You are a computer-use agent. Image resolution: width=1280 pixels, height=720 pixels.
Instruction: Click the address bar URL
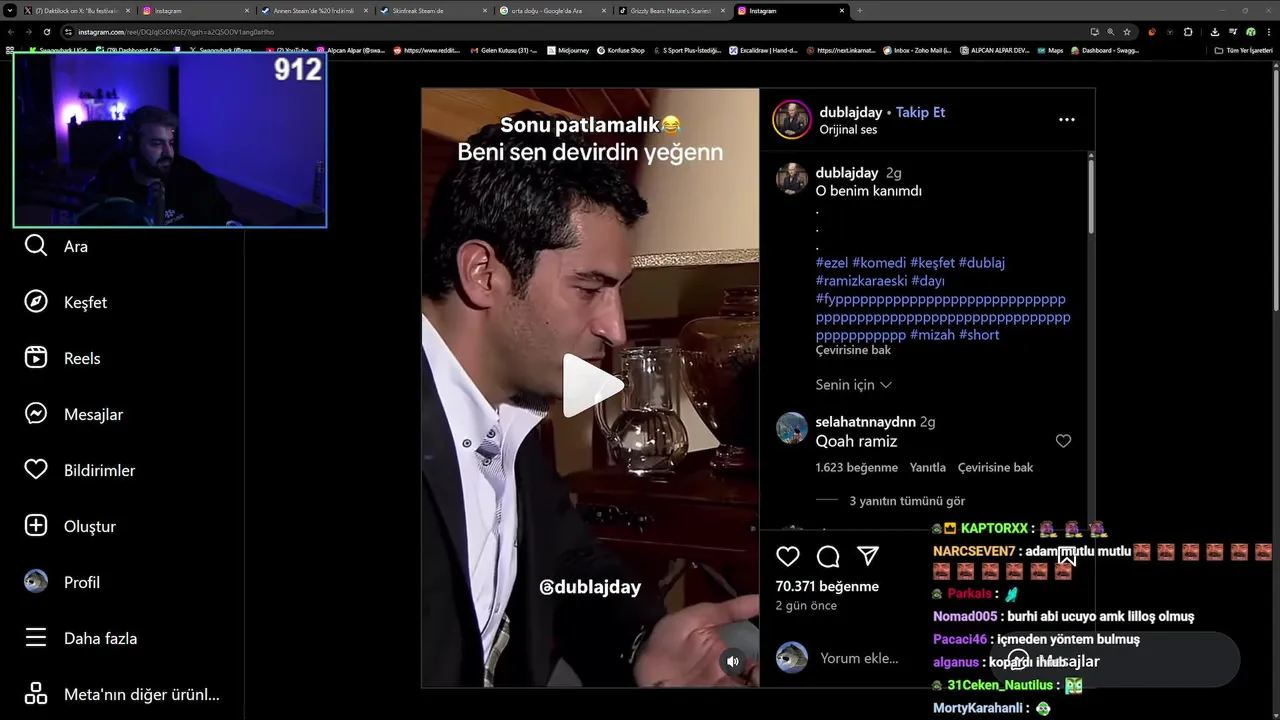(x=176, y=32)
